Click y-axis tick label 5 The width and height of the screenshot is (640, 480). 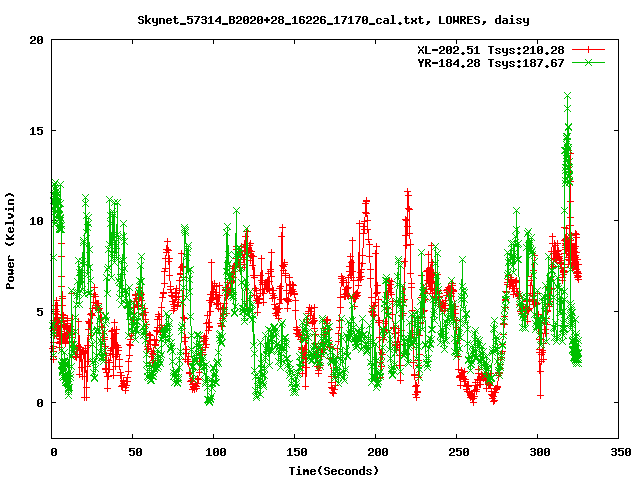coord(40,312)
